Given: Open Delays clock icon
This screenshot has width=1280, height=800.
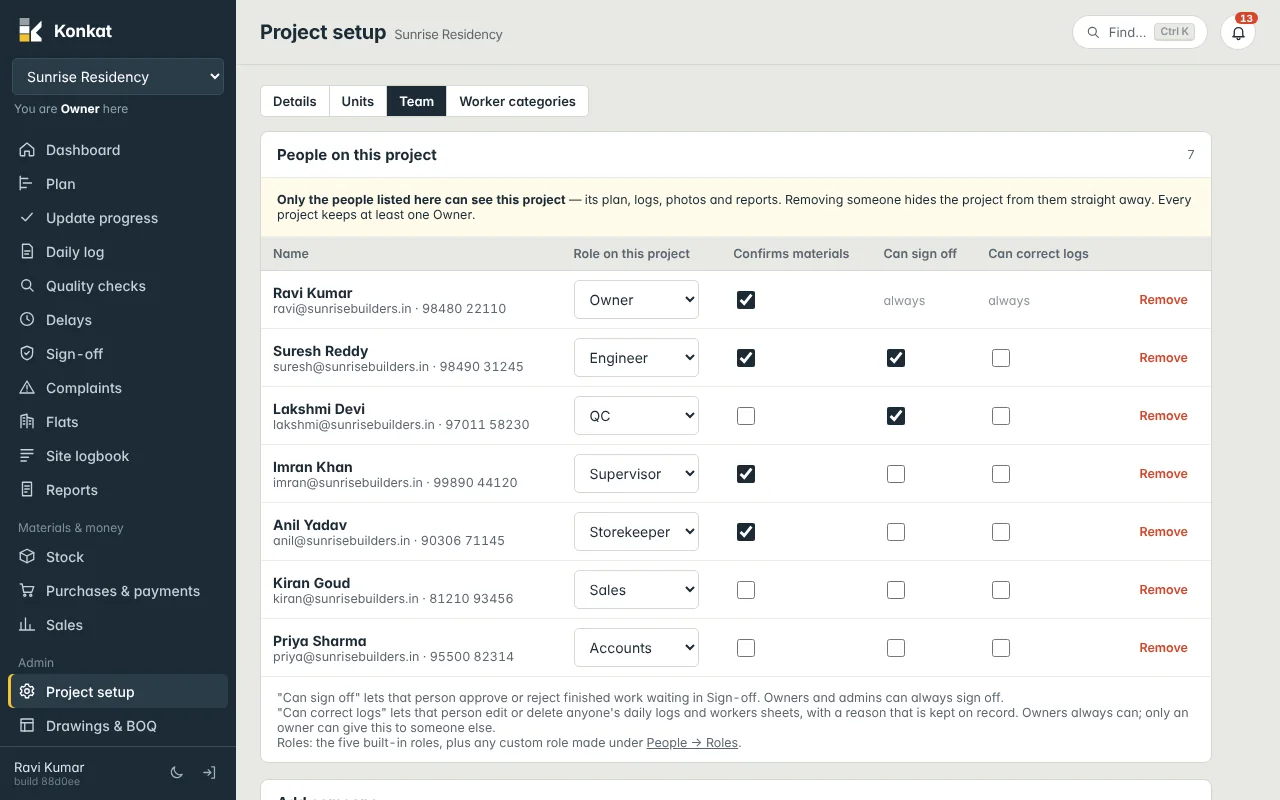Looking at the screenshot, I should pos(27,320).
